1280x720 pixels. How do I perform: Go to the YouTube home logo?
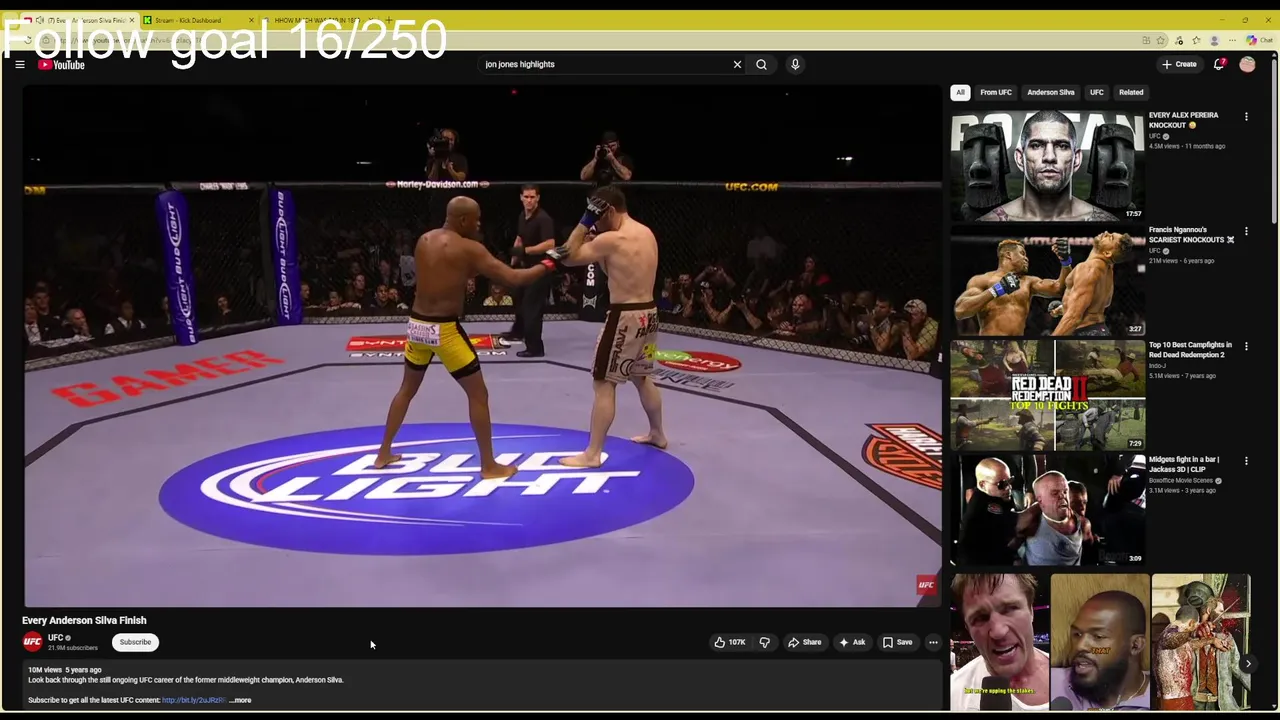(x=61, y=64)
